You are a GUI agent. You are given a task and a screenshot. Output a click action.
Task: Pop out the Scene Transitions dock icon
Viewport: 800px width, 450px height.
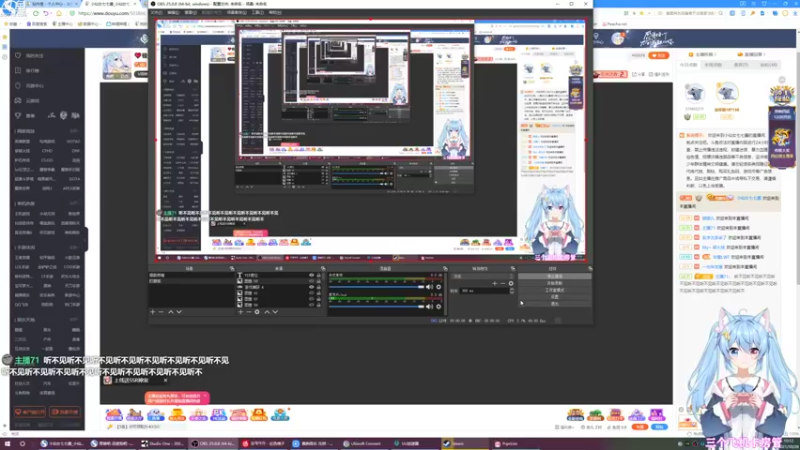pyautogui.click(x=513, y=268)
